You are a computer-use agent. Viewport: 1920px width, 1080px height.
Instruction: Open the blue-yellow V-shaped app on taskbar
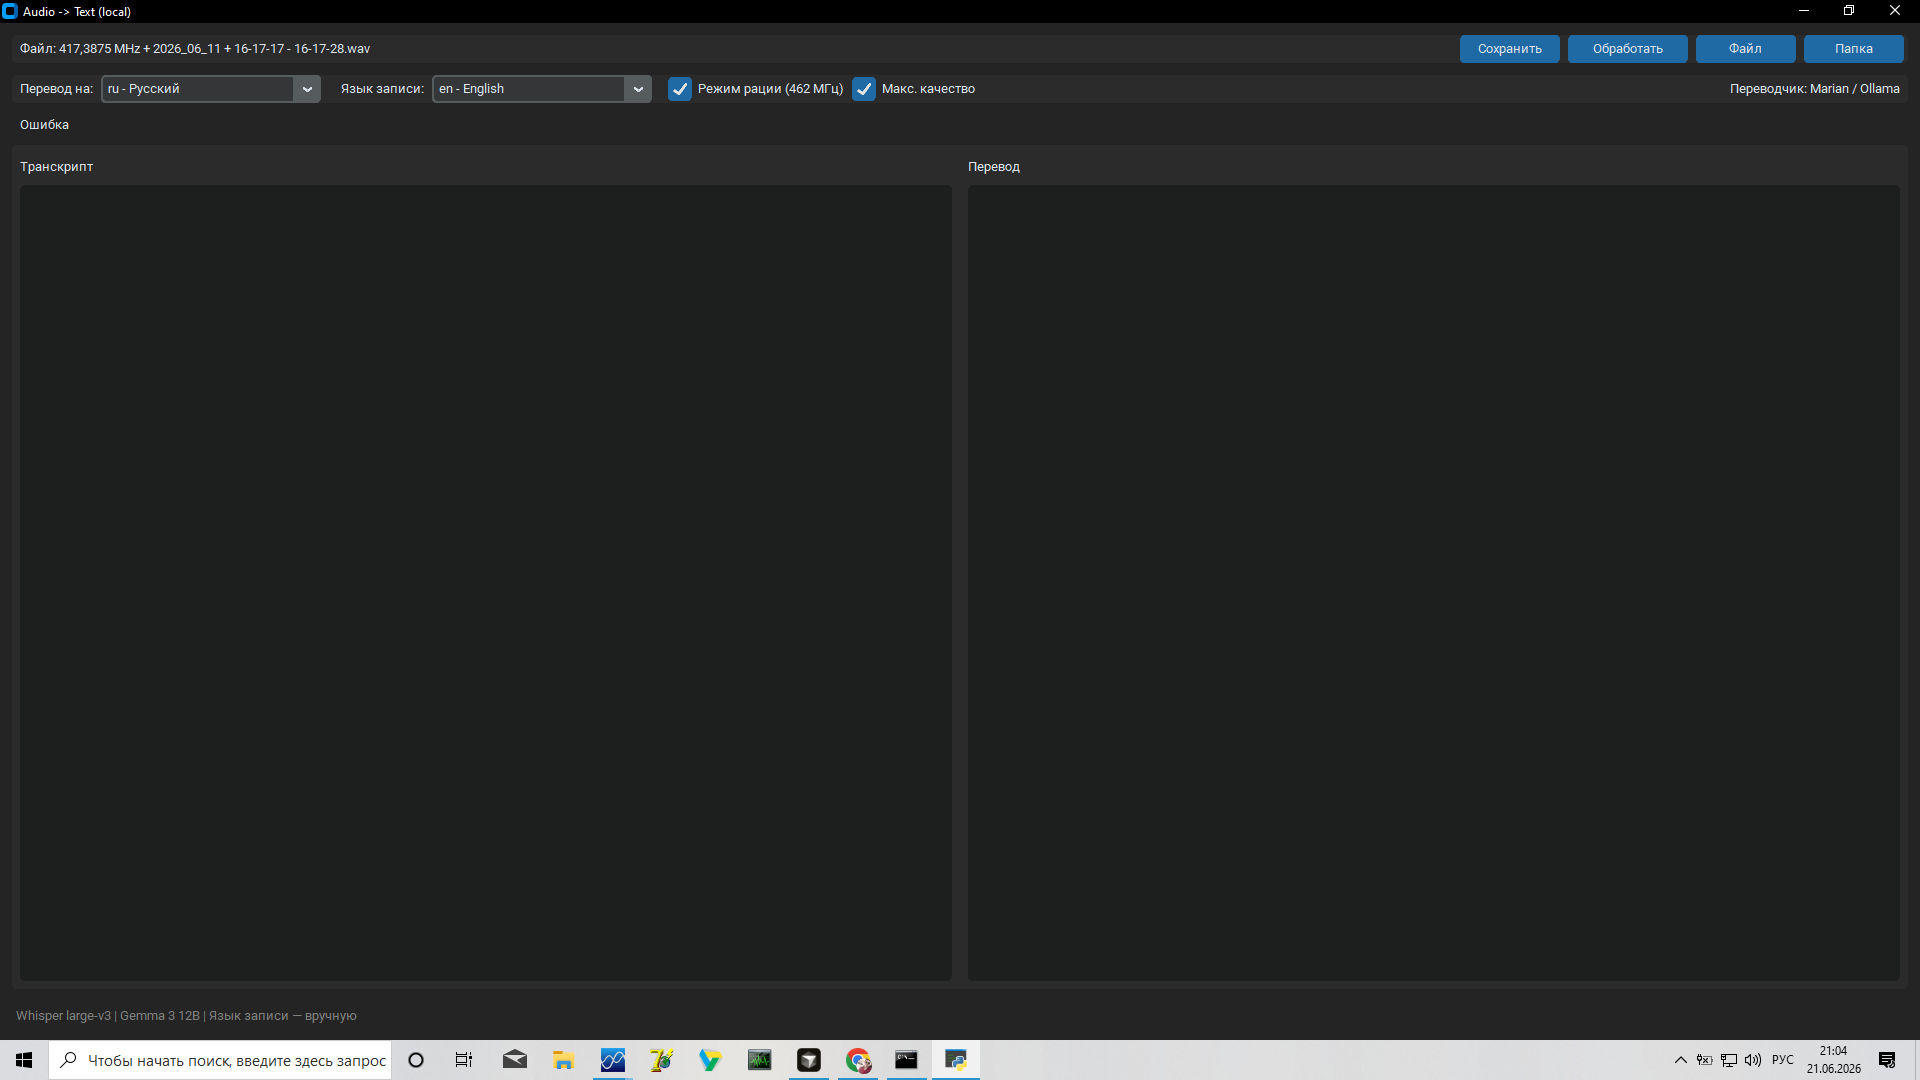click(710, 1060)
